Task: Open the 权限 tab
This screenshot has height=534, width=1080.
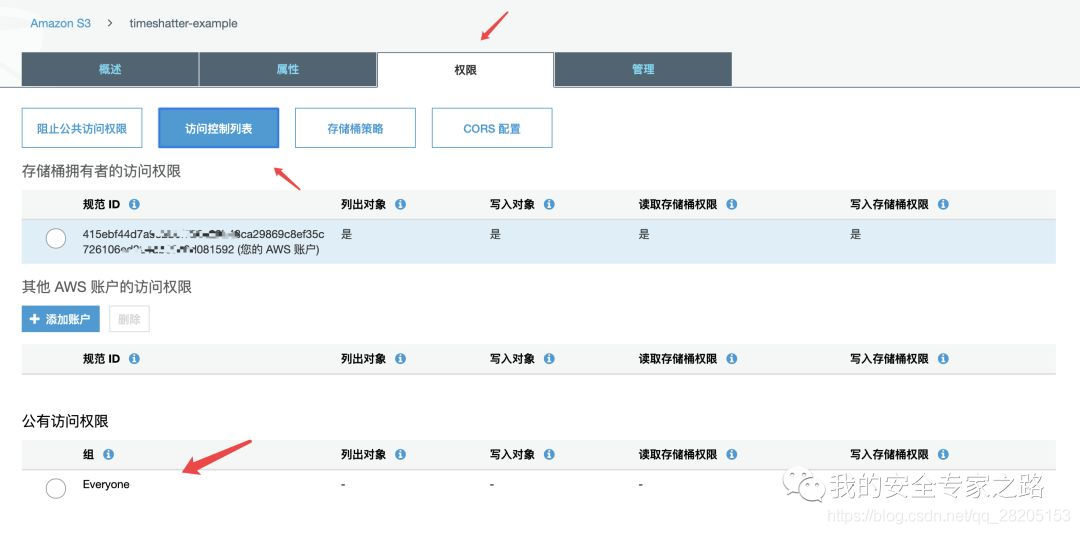Action: click(466, 70)
